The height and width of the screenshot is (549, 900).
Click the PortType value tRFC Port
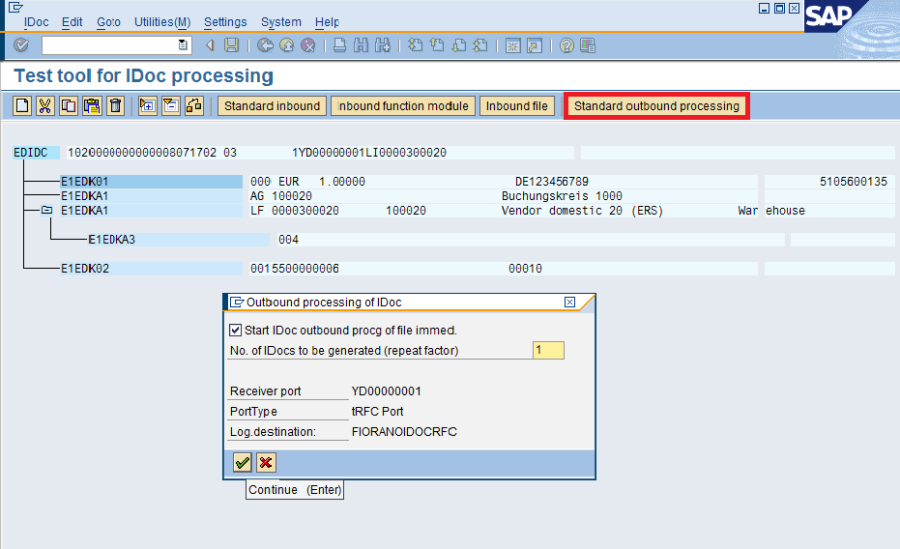[x=377, y=411]
